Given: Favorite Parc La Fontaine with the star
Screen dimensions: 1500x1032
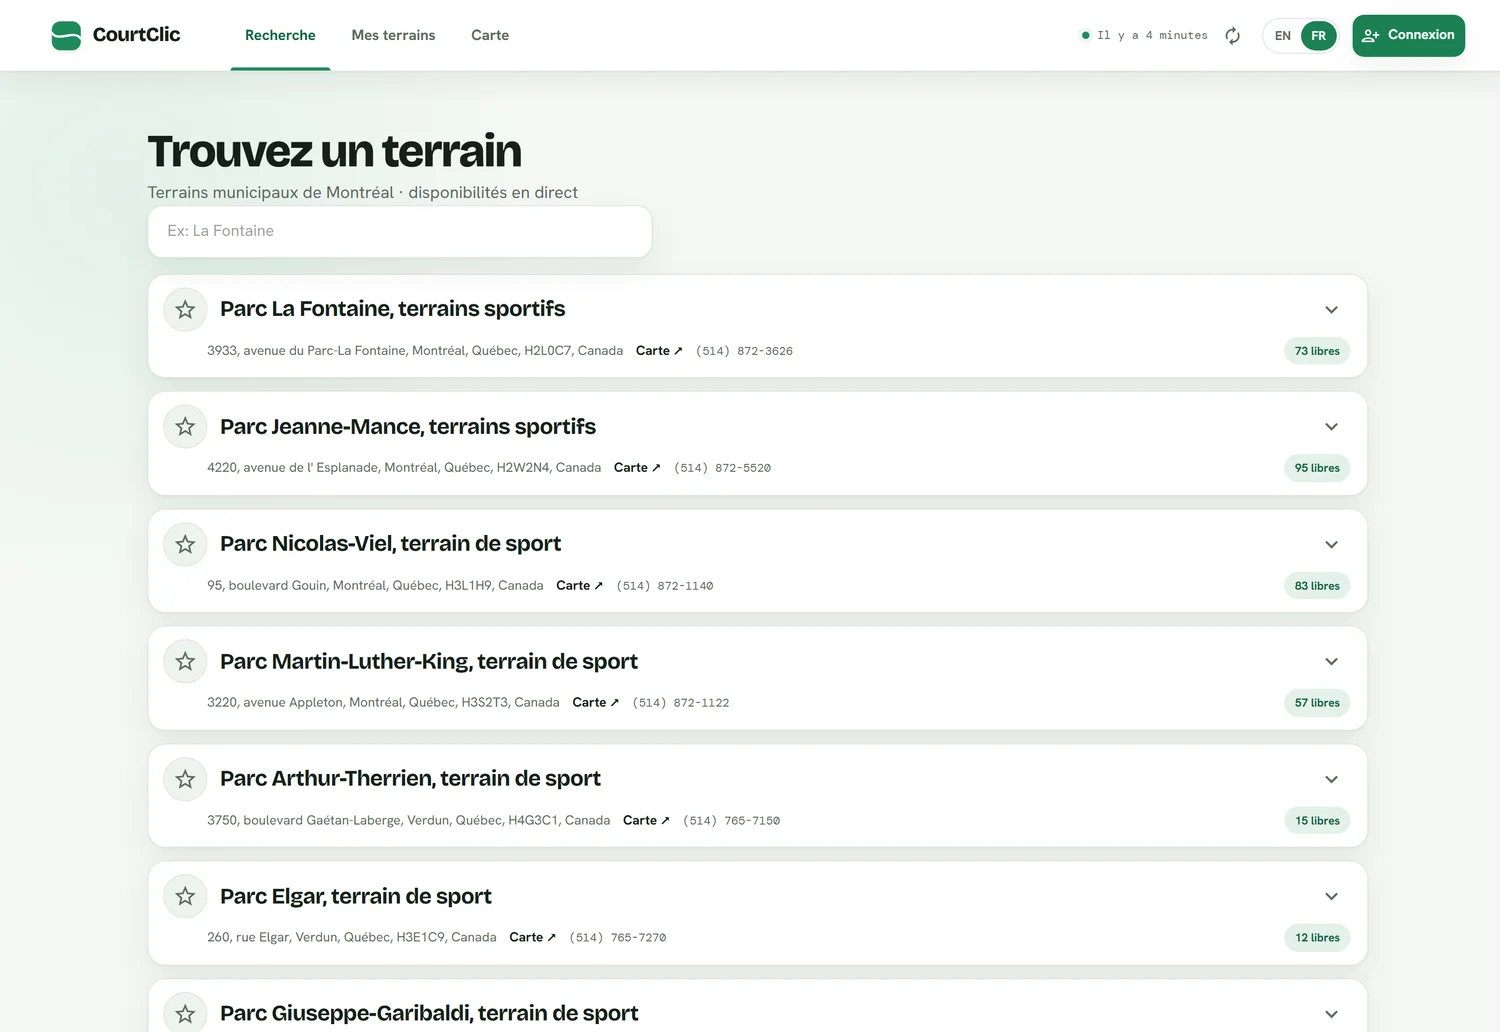Looking at the screenshot, I should pyautogui.click(x=185, y=310).
